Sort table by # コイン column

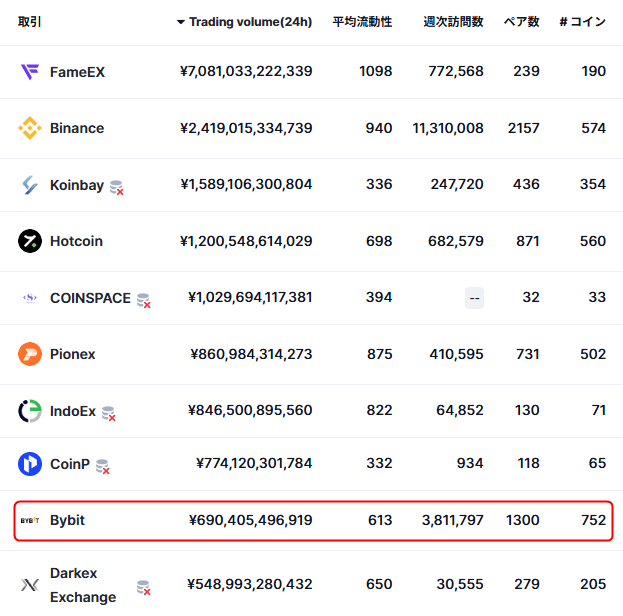(x=582, y=21)
